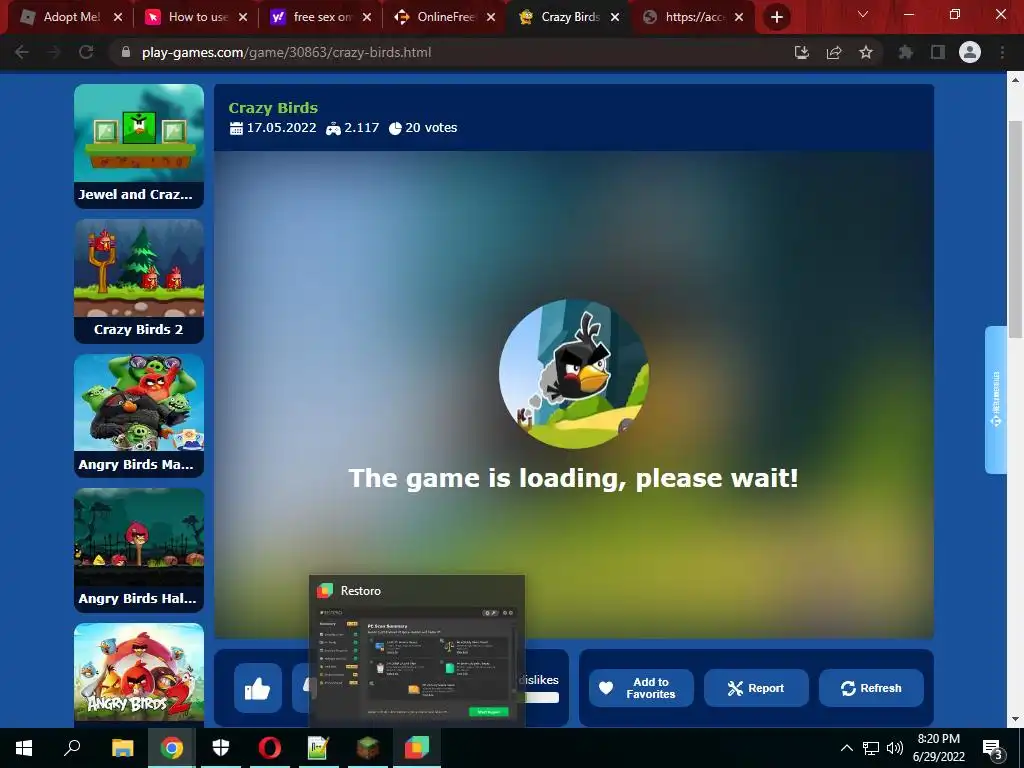Click the Restoro taskbar icon
The height and width of the screenshot is (768, 1024).
(417, 748)
